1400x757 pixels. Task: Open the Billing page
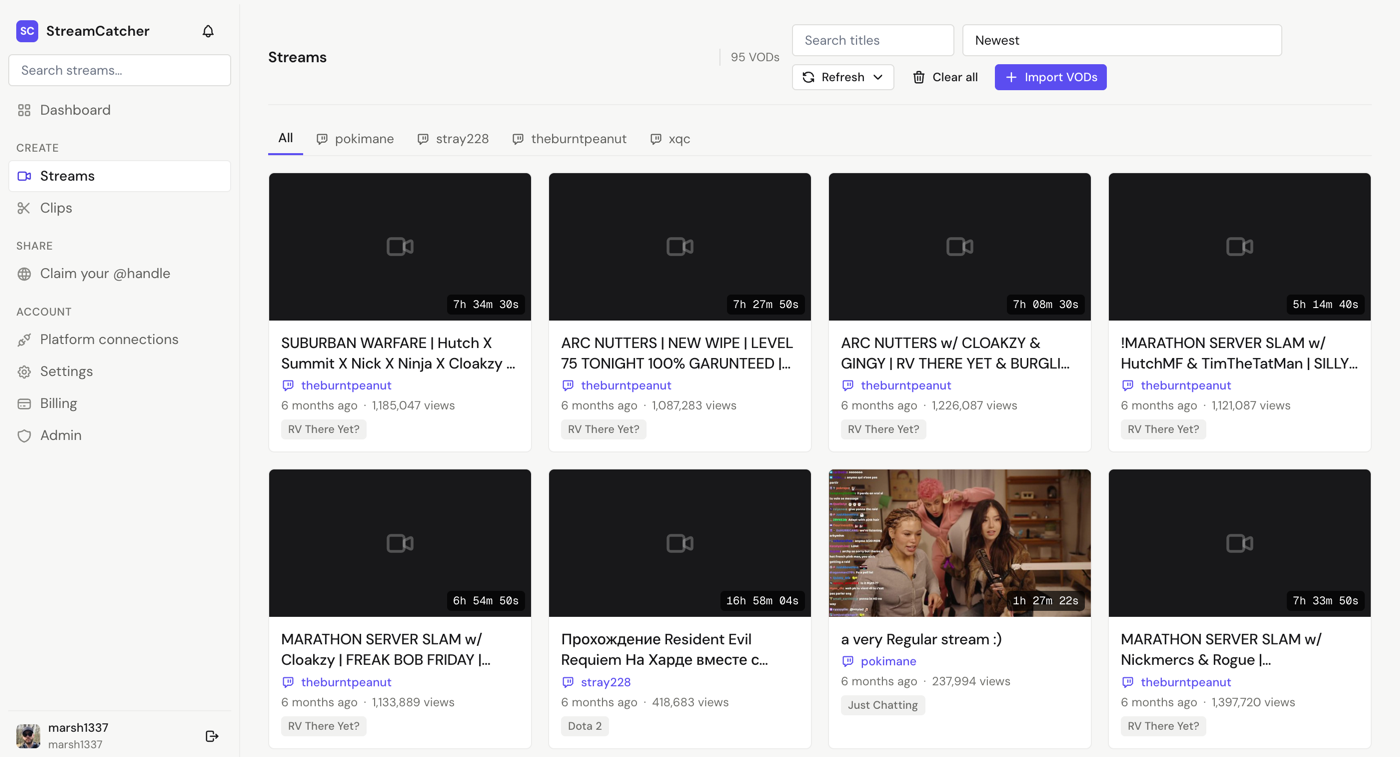(119, 404)
